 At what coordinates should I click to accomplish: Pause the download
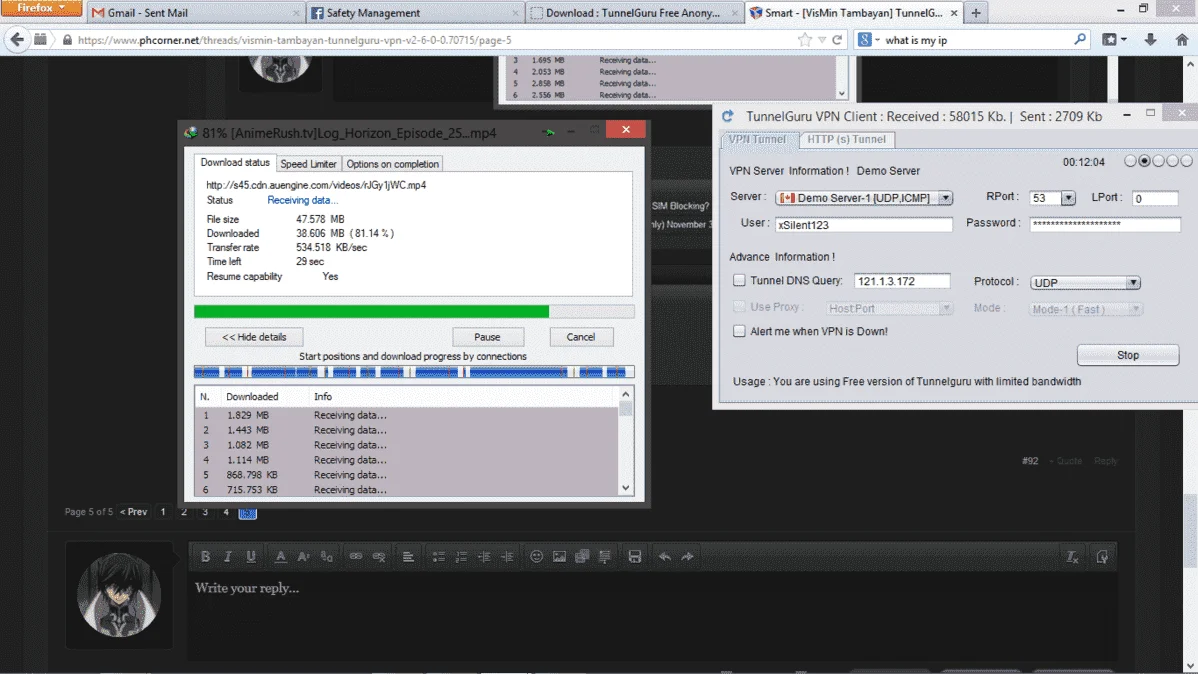click(487, 337)
